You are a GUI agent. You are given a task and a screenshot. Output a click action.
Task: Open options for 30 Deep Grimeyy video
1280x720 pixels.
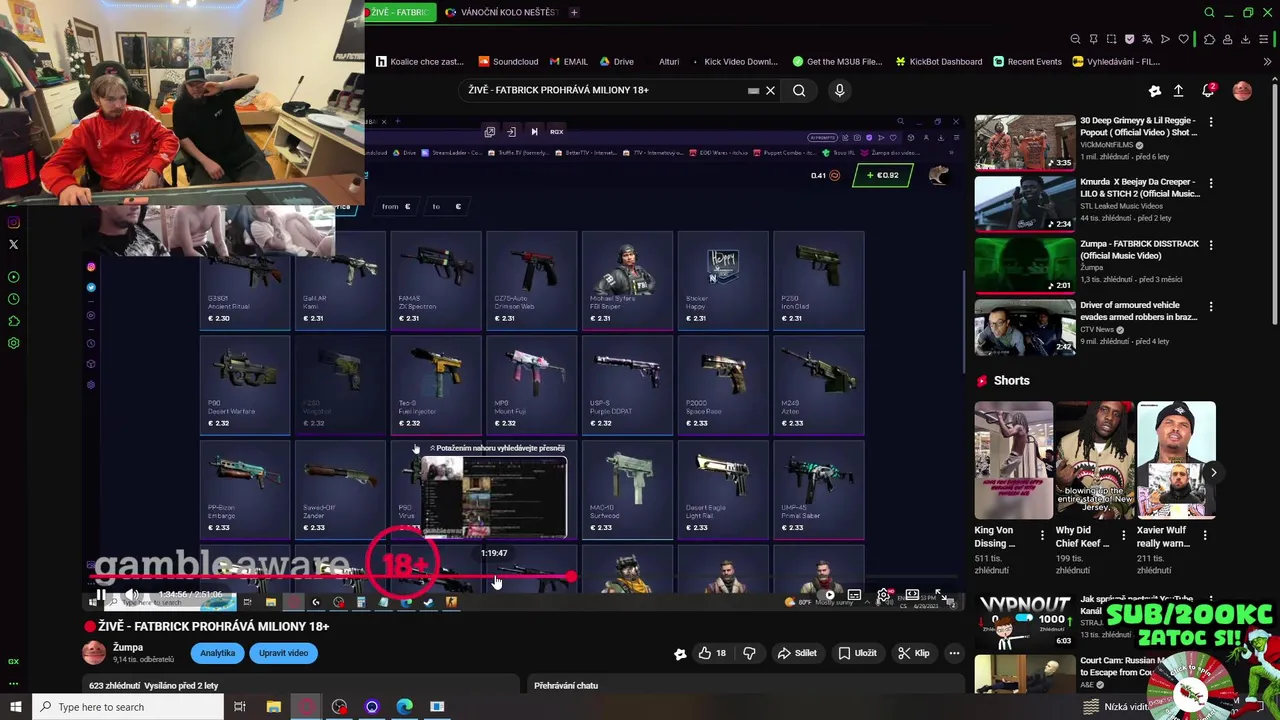1211,122
